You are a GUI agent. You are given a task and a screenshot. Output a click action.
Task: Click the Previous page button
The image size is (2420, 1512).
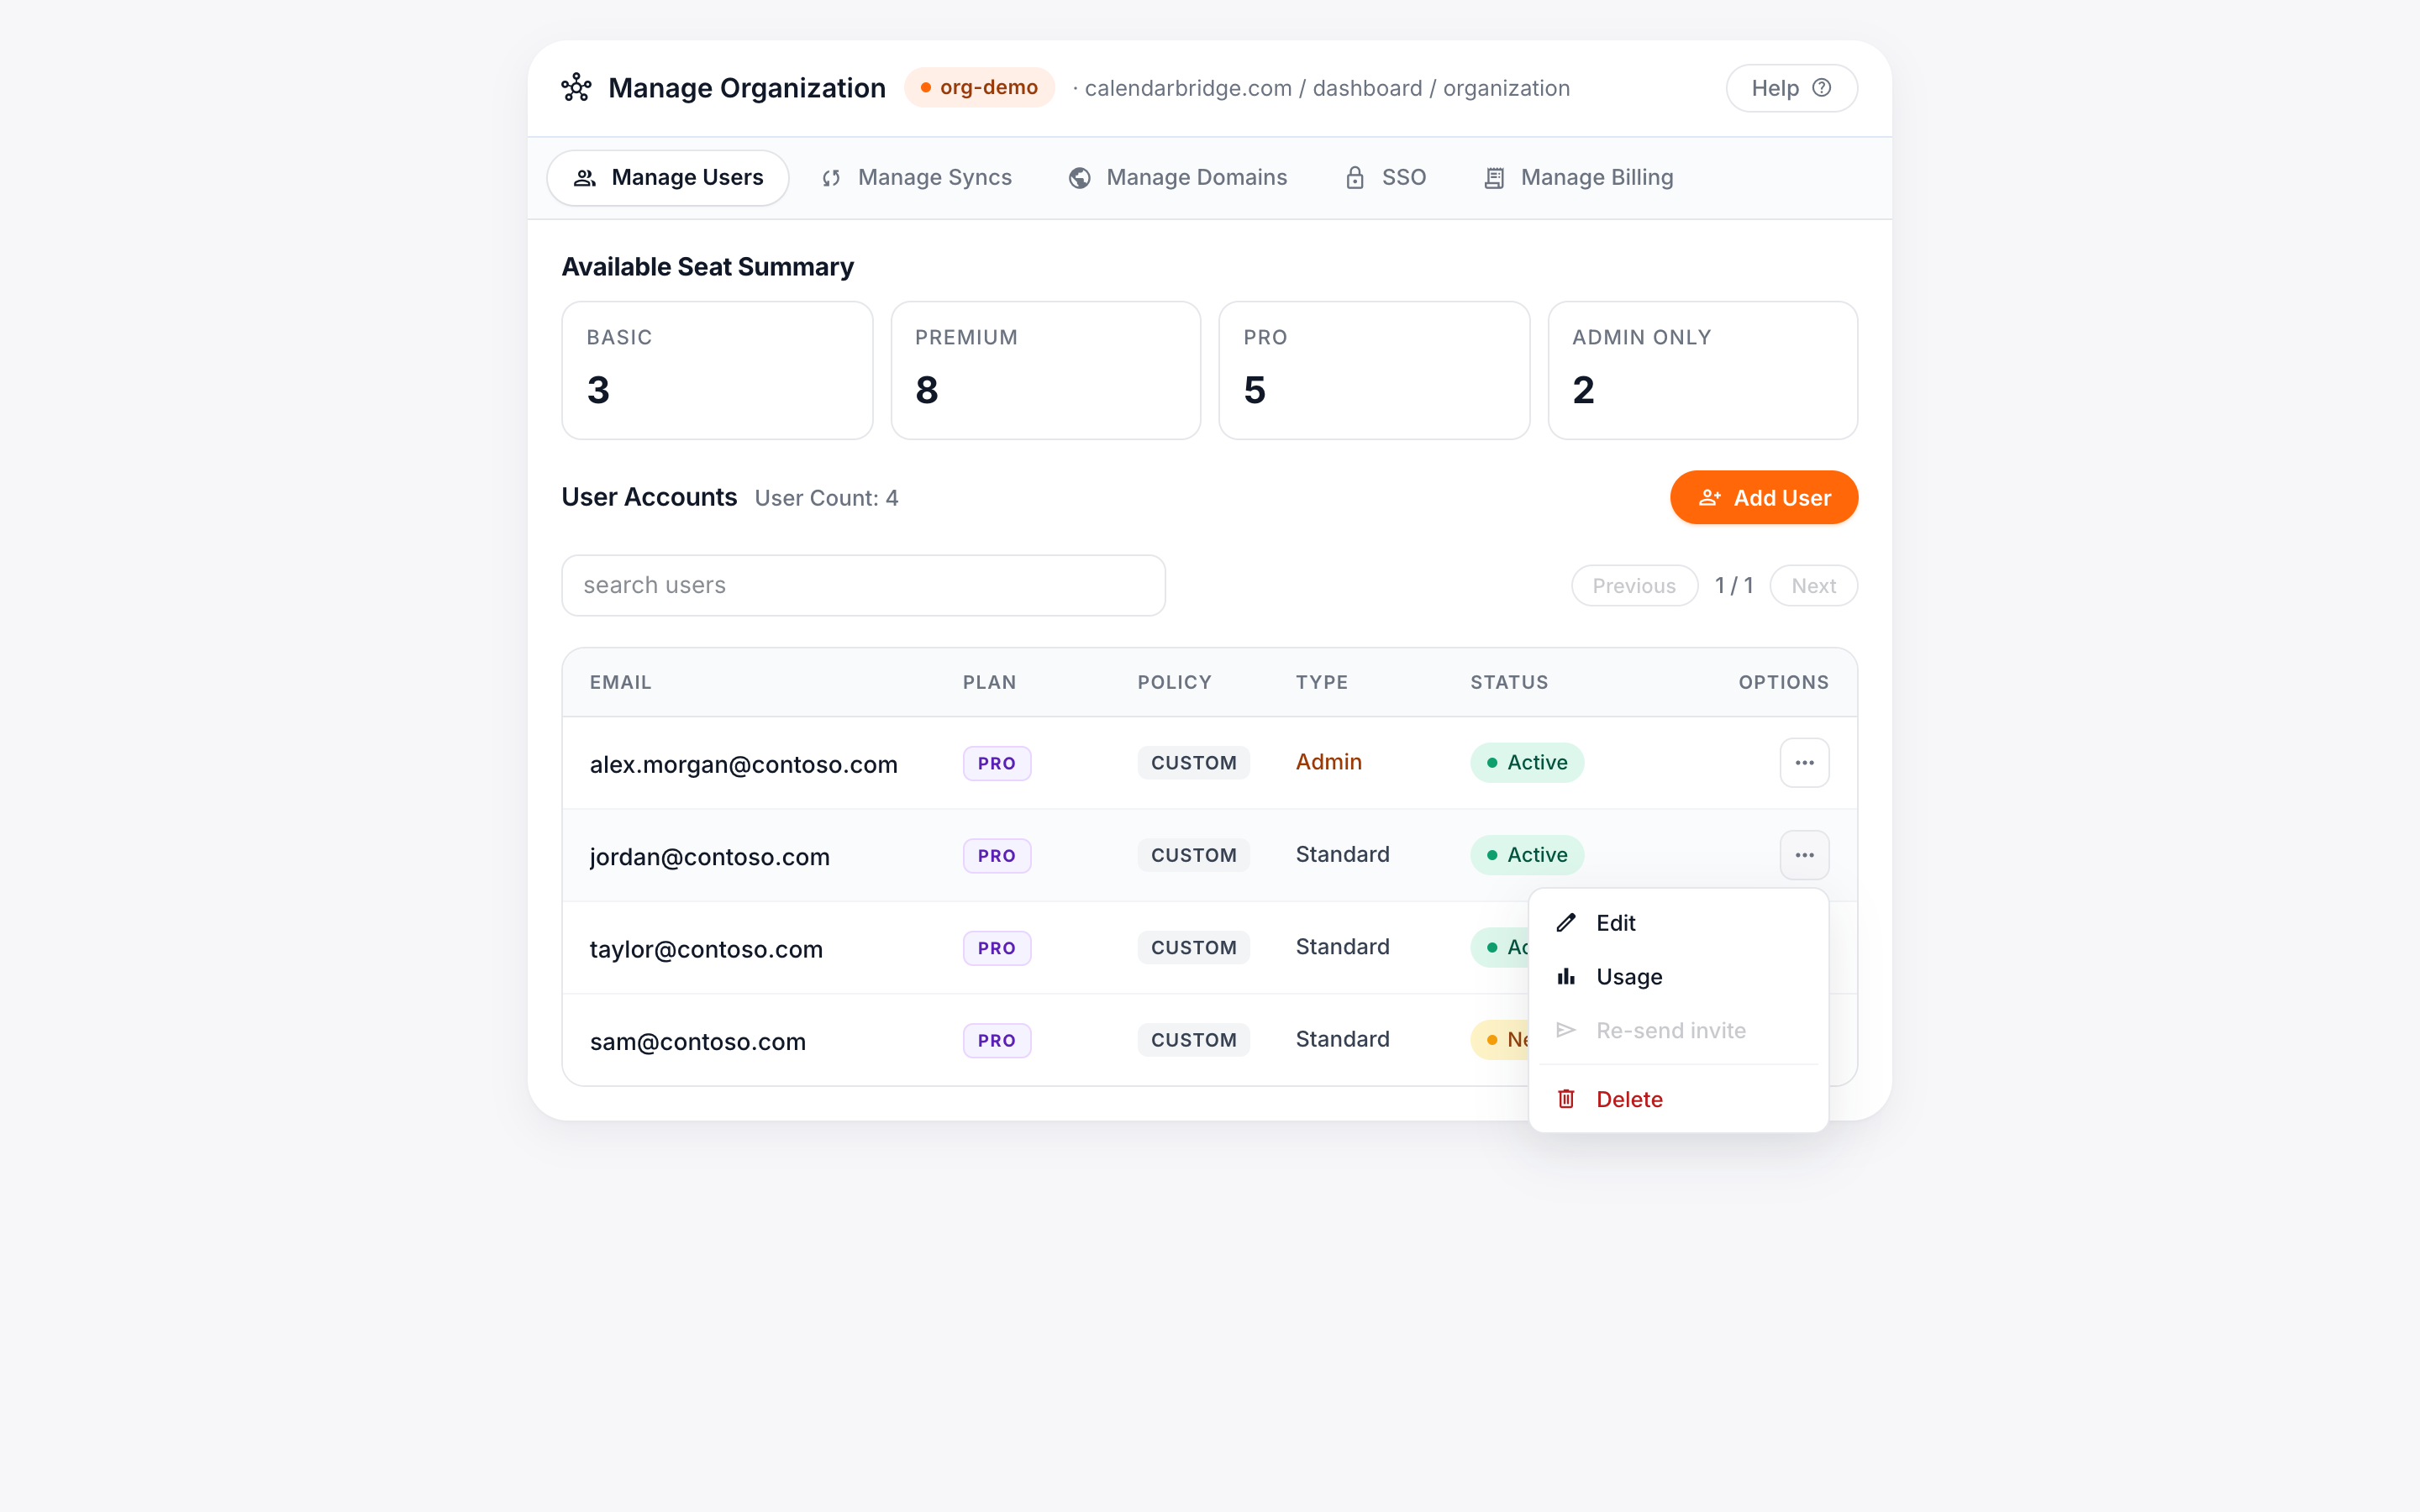(1634, 586)
